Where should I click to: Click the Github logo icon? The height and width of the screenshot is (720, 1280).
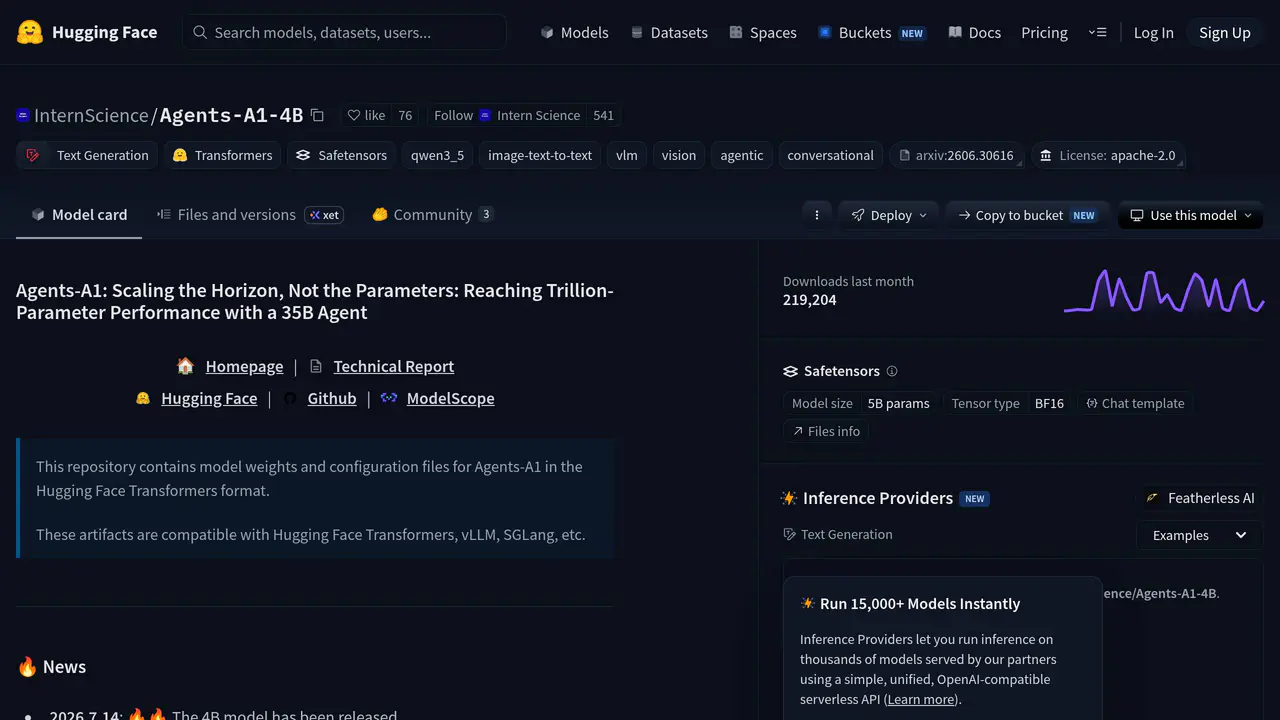(290, 398)
